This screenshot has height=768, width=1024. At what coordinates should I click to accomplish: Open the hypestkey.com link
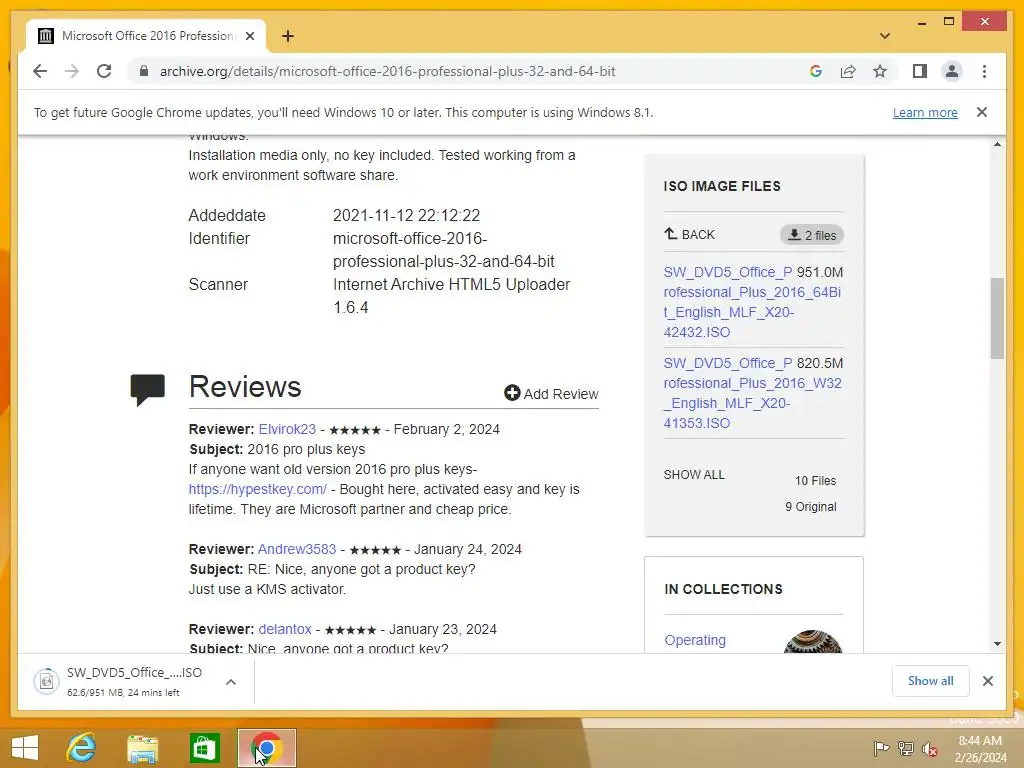pyautogui.click(x=257, y=489)
